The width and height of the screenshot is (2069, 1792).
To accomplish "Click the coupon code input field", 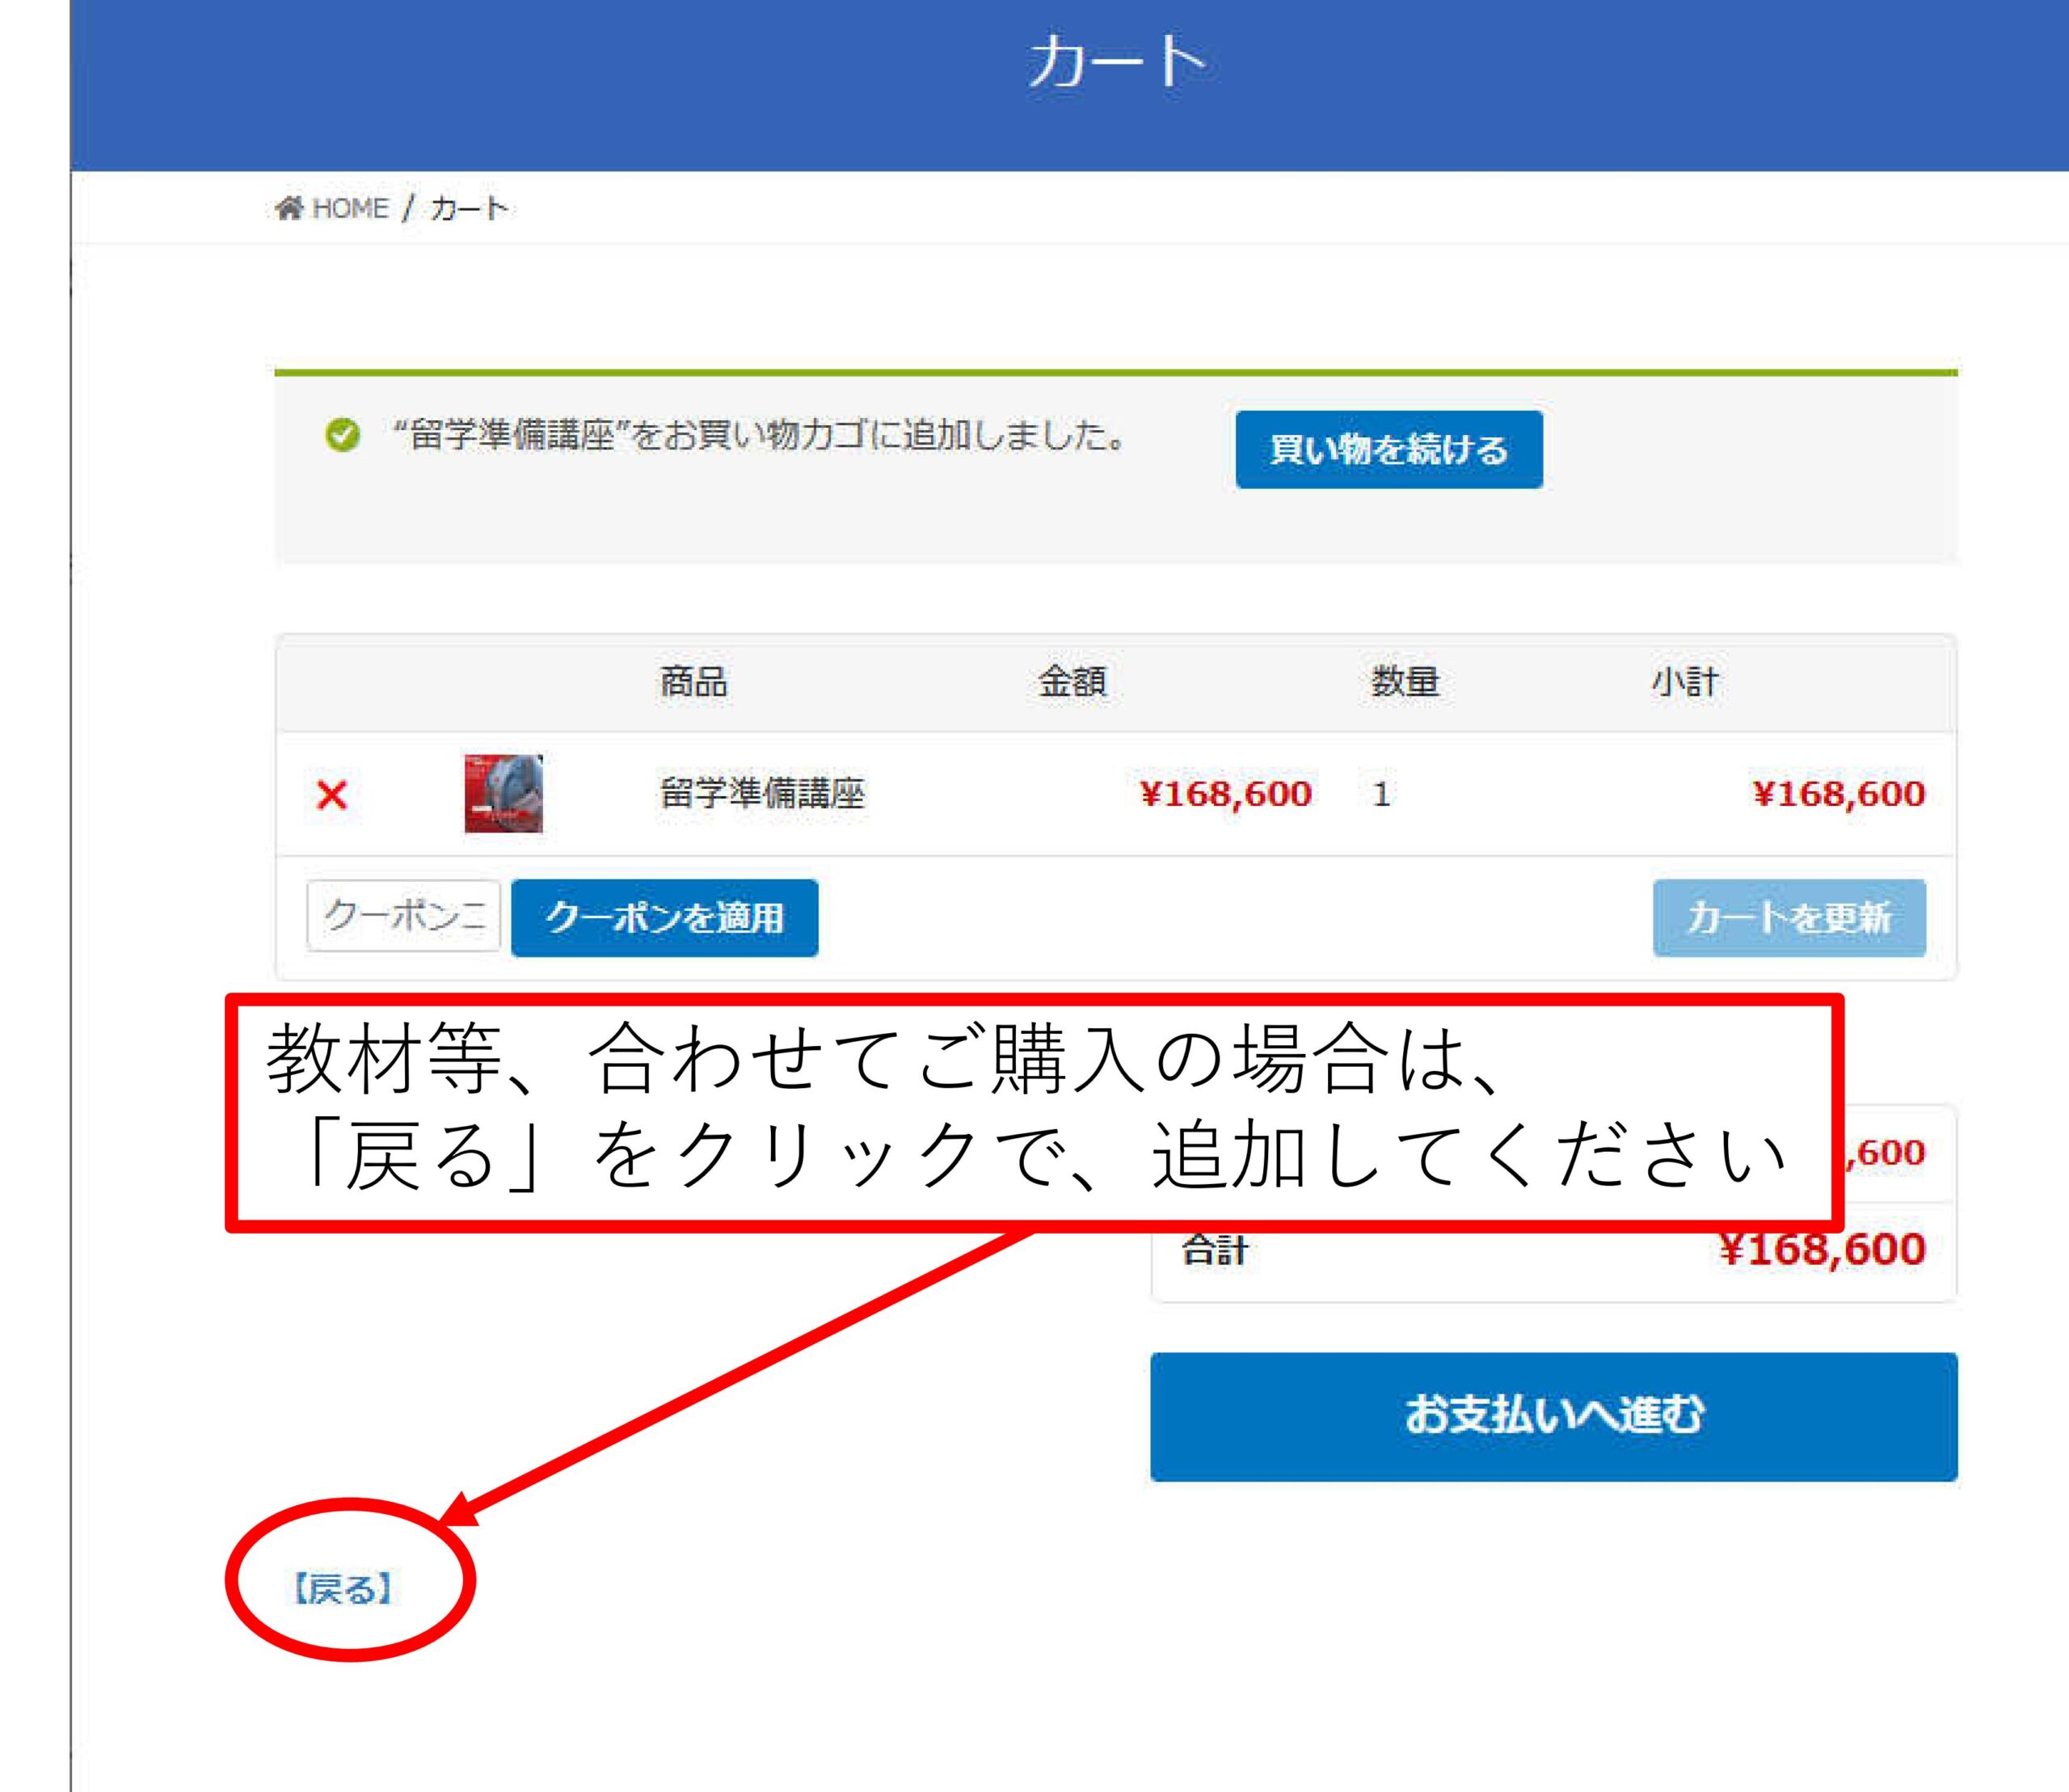I will [x=403, y=915].
